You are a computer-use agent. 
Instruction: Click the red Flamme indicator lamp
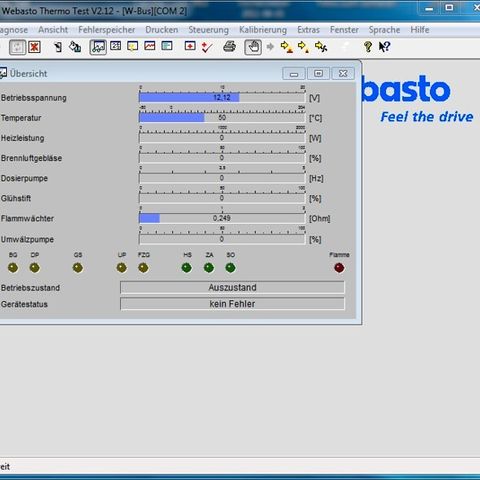point(339,268)
